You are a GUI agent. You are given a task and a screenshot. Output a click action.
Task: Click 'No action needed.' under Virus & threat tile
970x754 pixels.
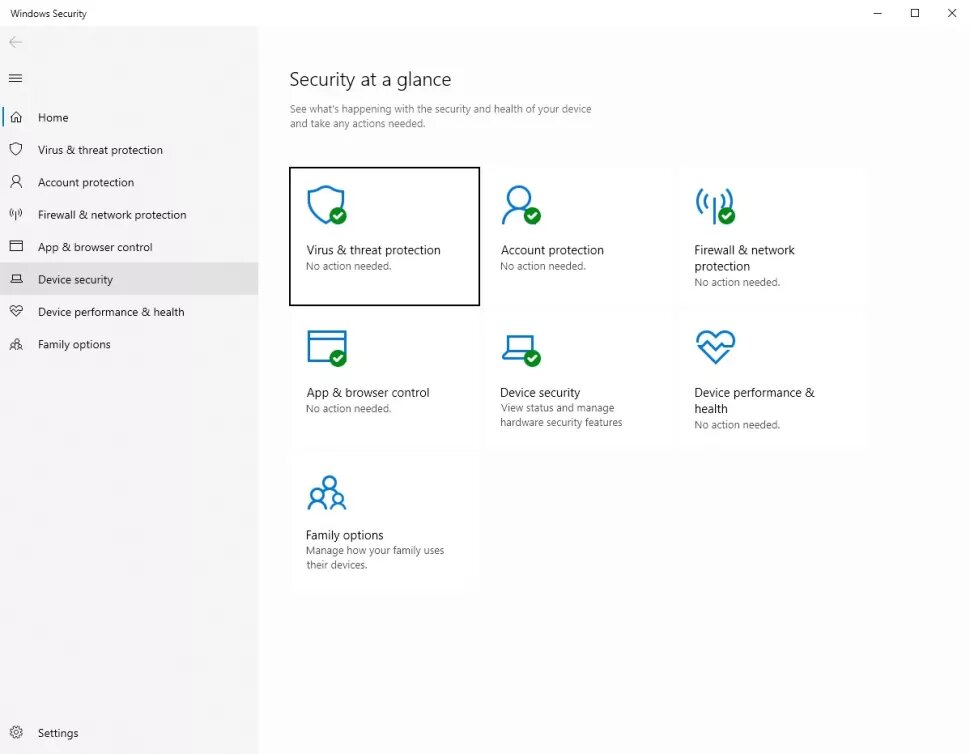pyautogui.click(x=348, y=266)
